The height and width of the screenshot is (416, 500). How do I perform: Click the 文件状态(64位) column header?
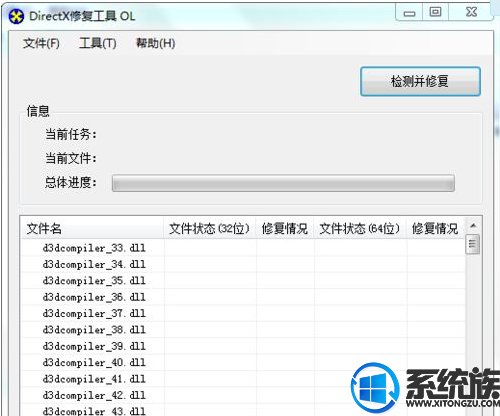click(x=360, y=228)
